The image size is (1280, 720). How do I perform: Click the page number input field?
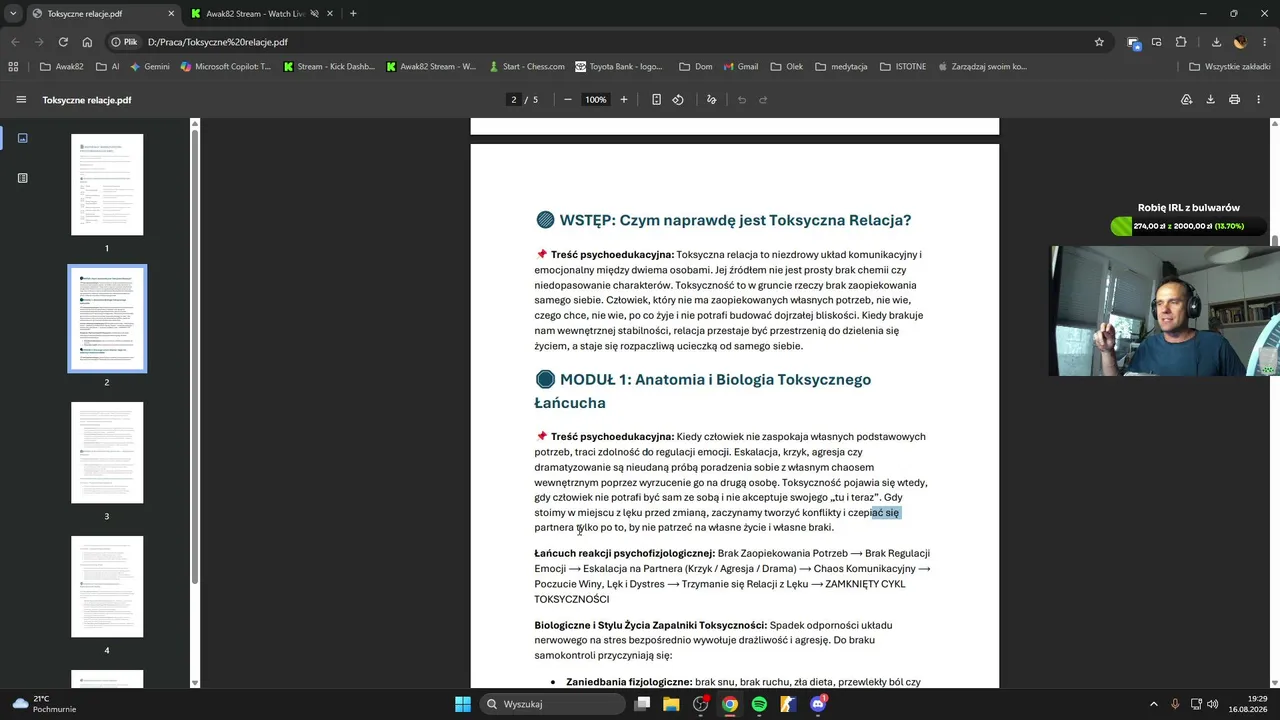[514, 100]
